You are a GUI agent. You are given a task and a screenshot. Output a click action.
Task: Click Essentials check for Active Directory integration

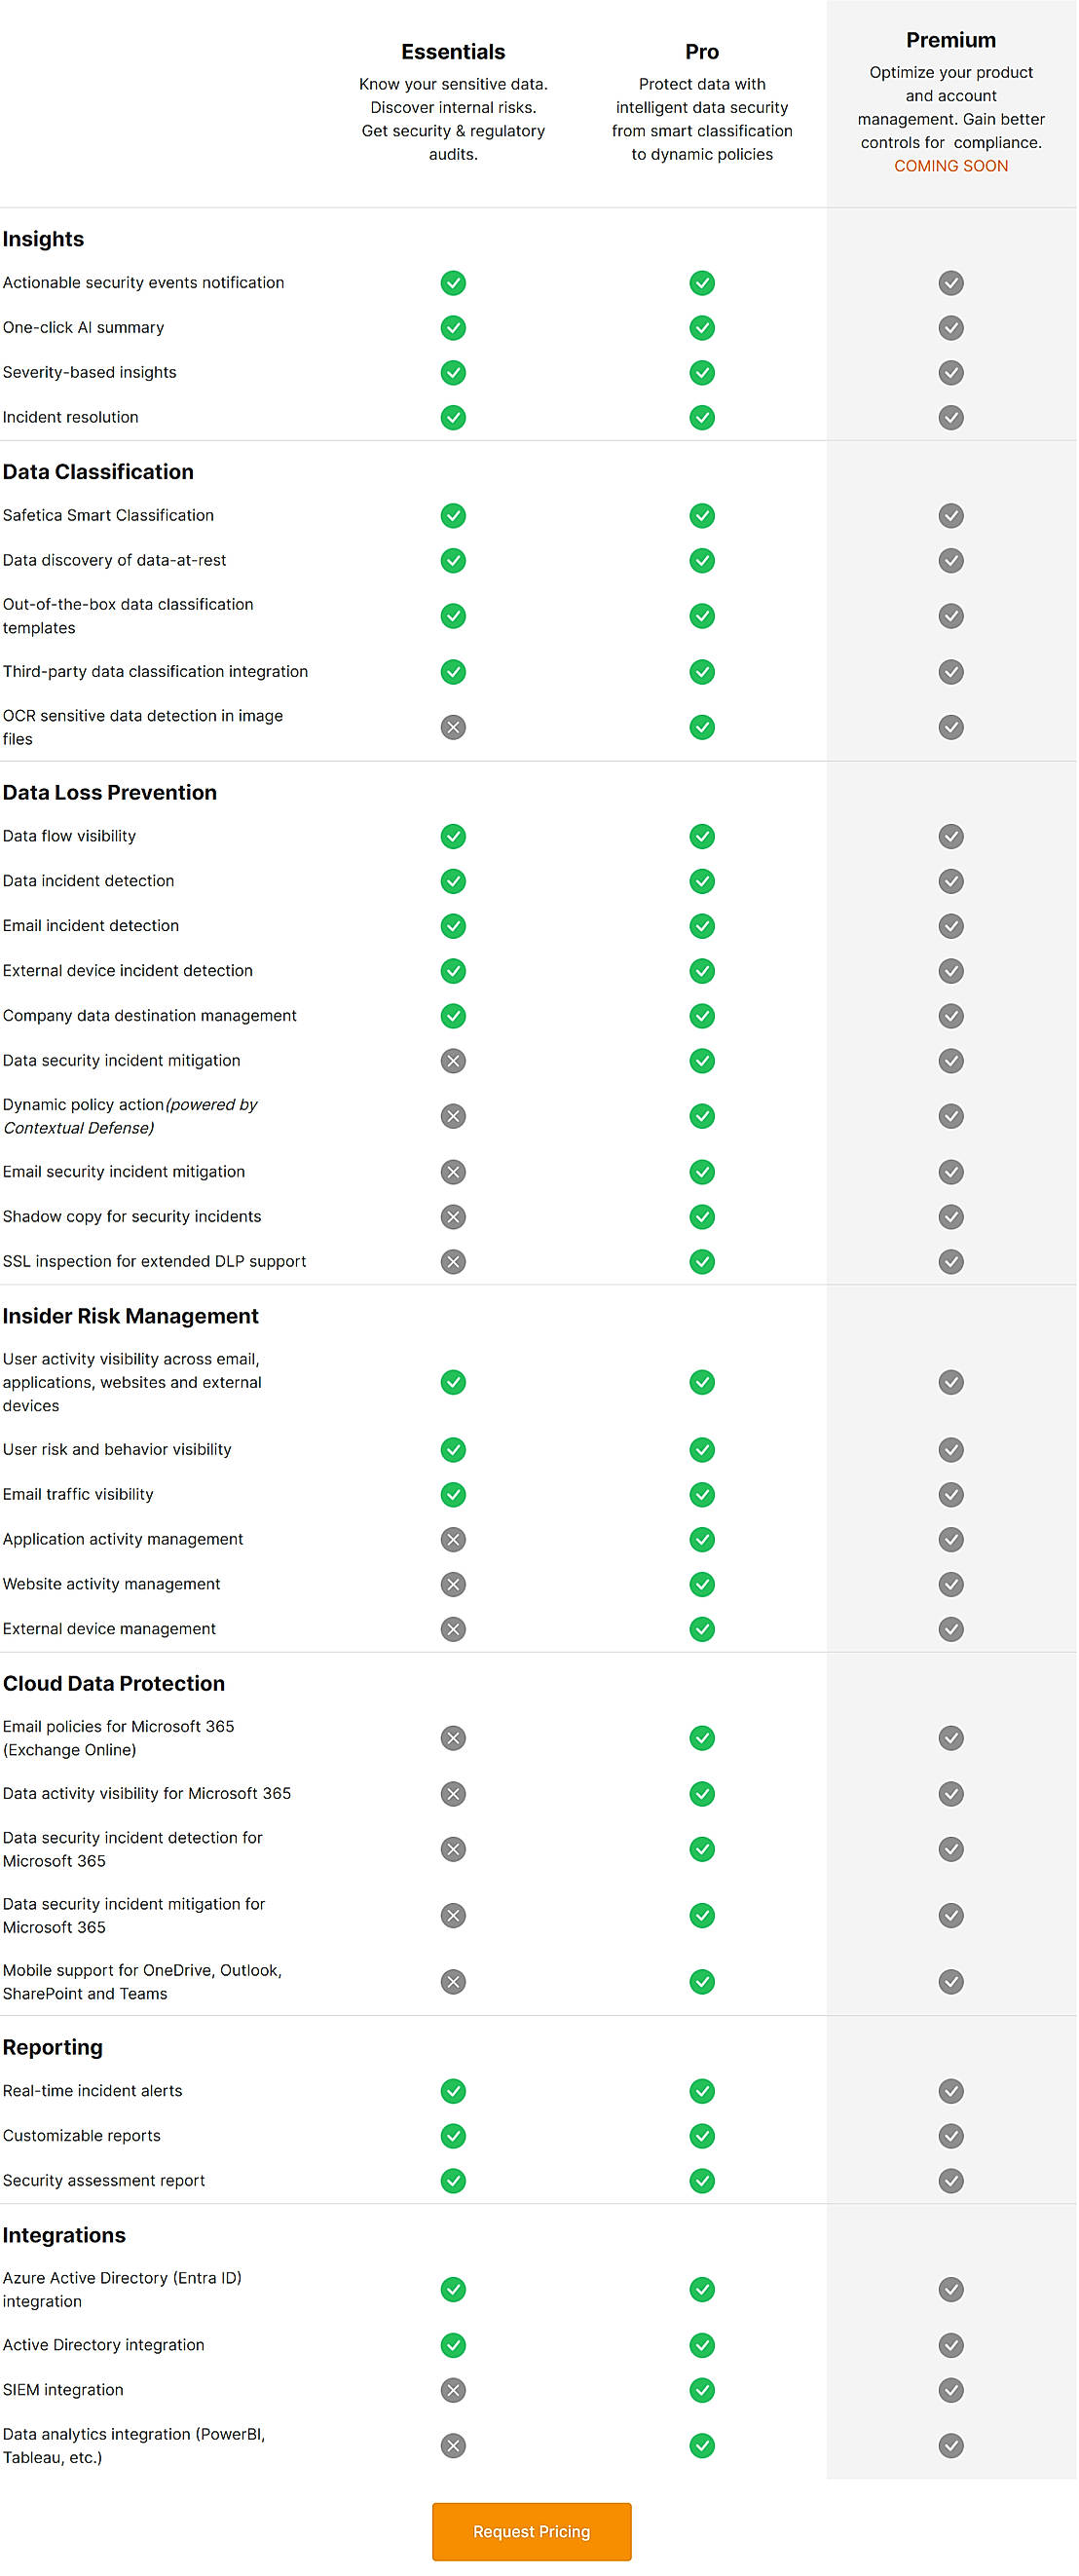(453, 2344)
